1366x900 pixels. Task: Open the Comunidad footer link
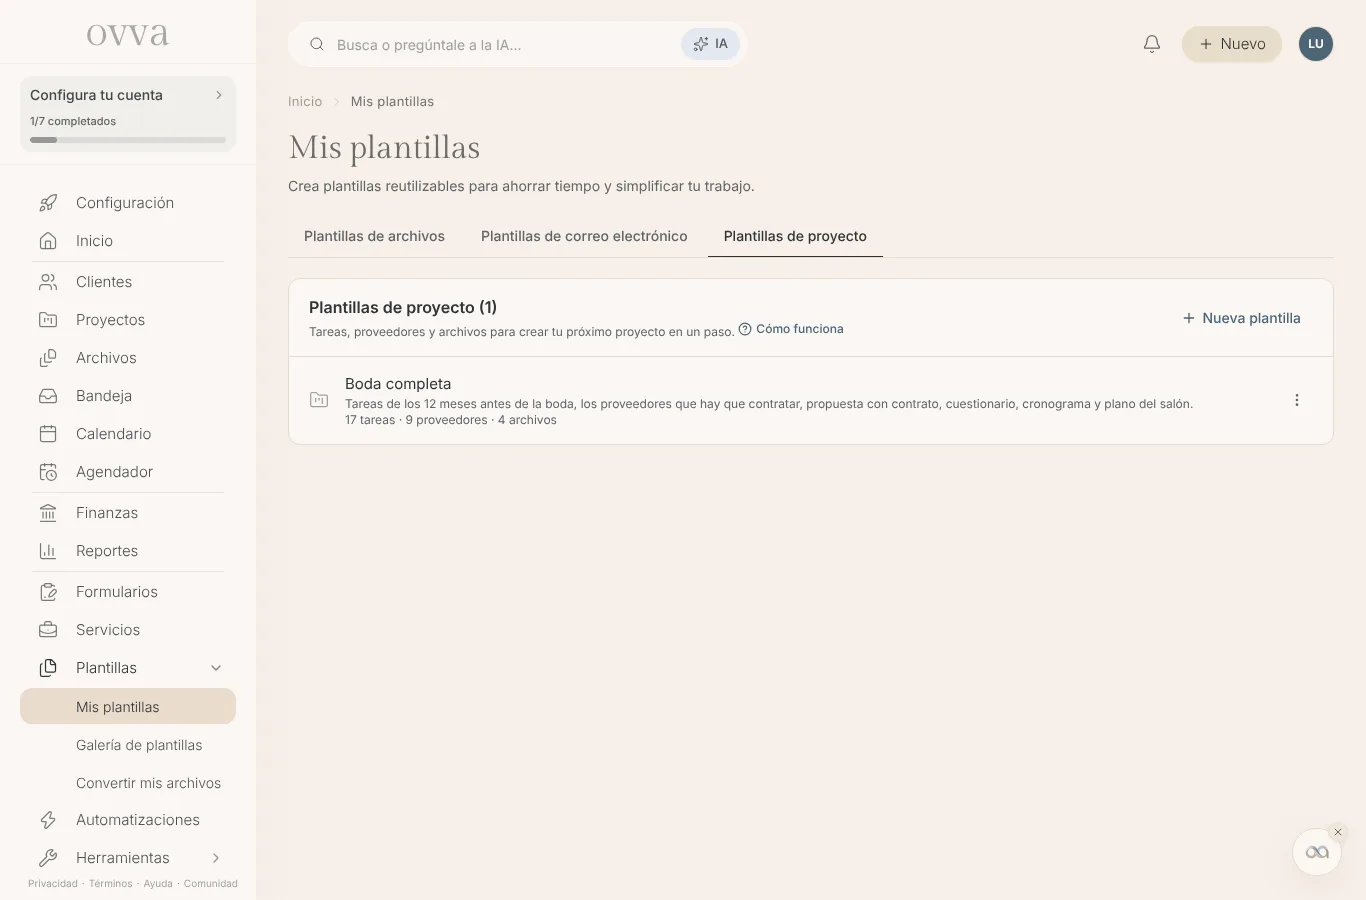(x=211, y=884)
